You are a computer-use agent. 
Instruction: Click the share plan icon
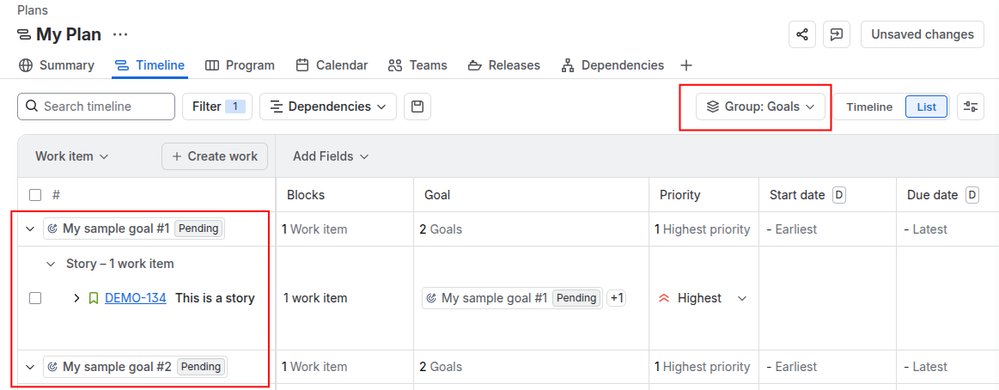click(x=801, y=34)
